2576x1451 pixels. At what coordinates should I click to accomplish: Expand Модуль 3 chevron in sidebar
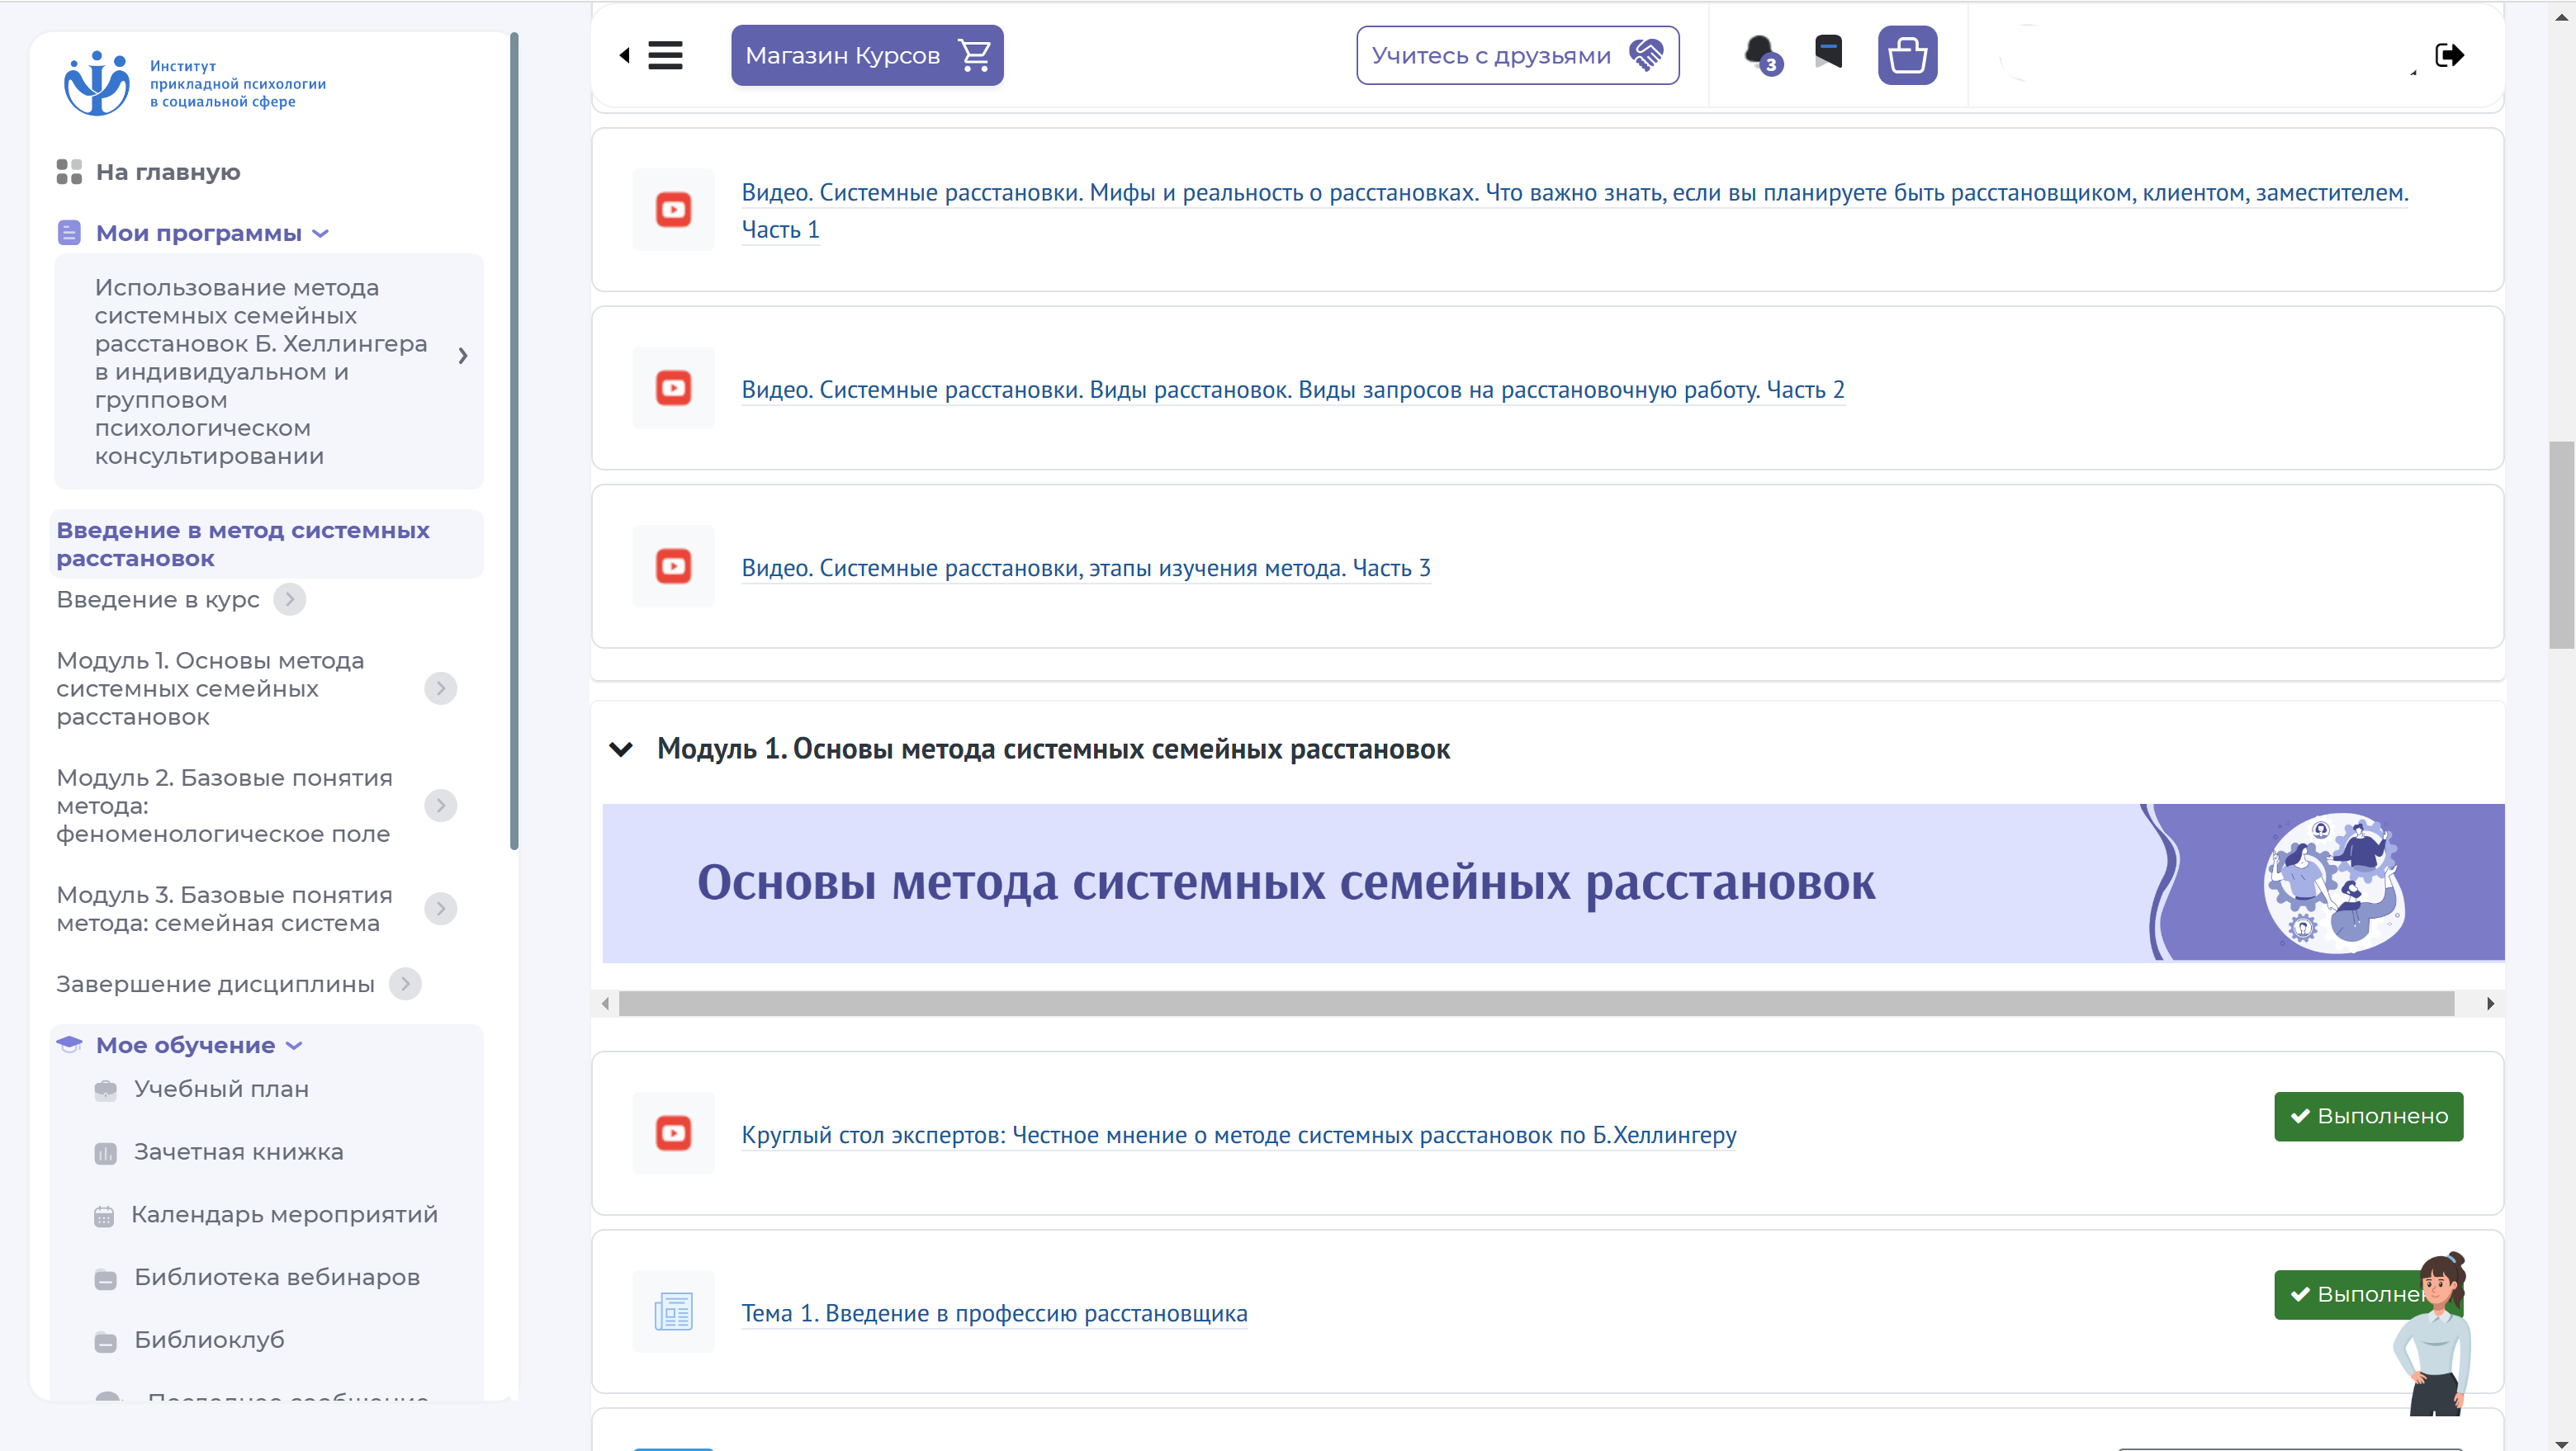tap(441, 908)
